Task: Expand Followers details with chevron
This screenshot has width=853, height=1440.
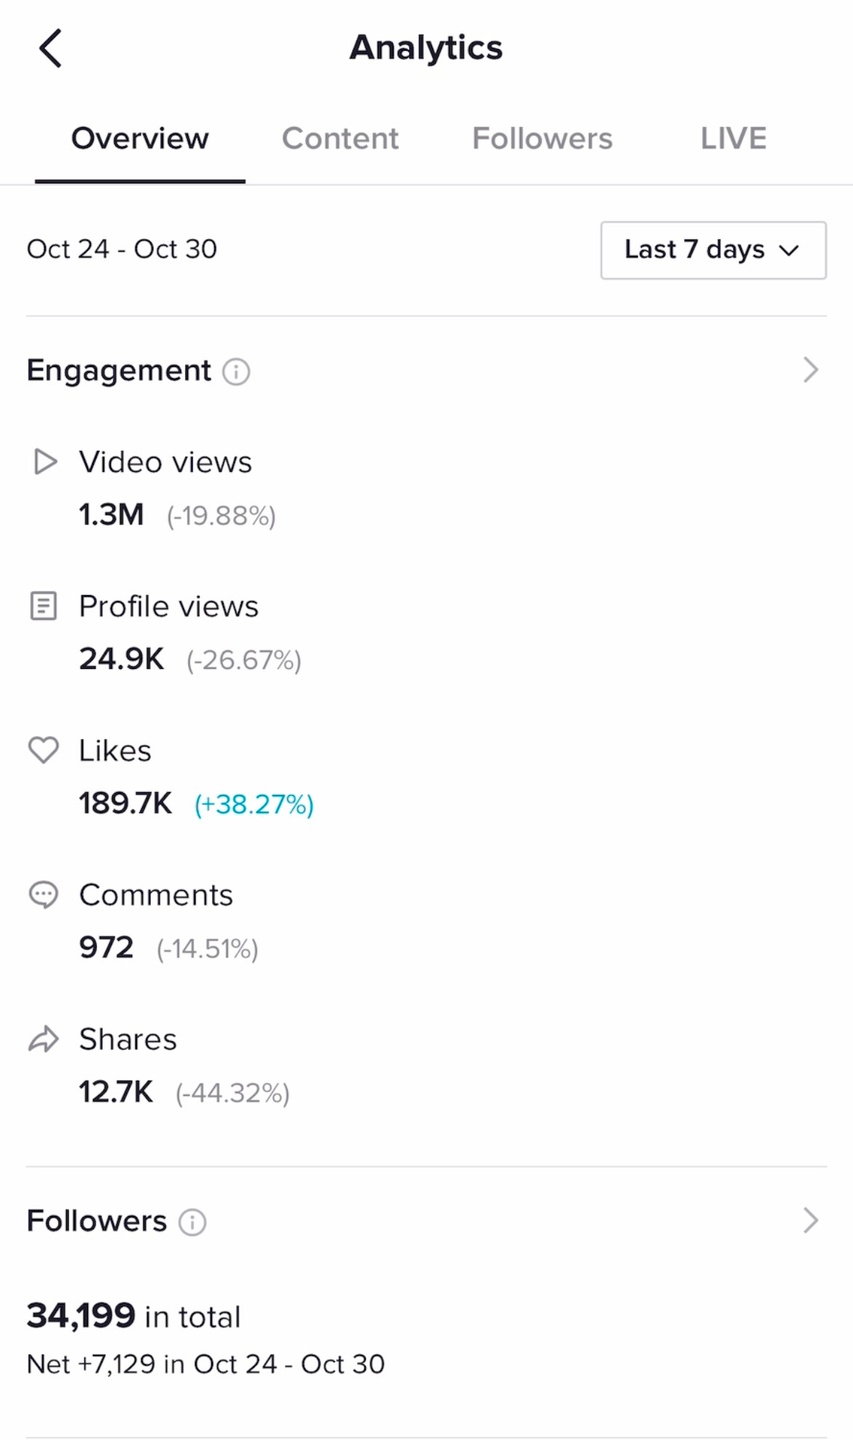Action: 810,1220
